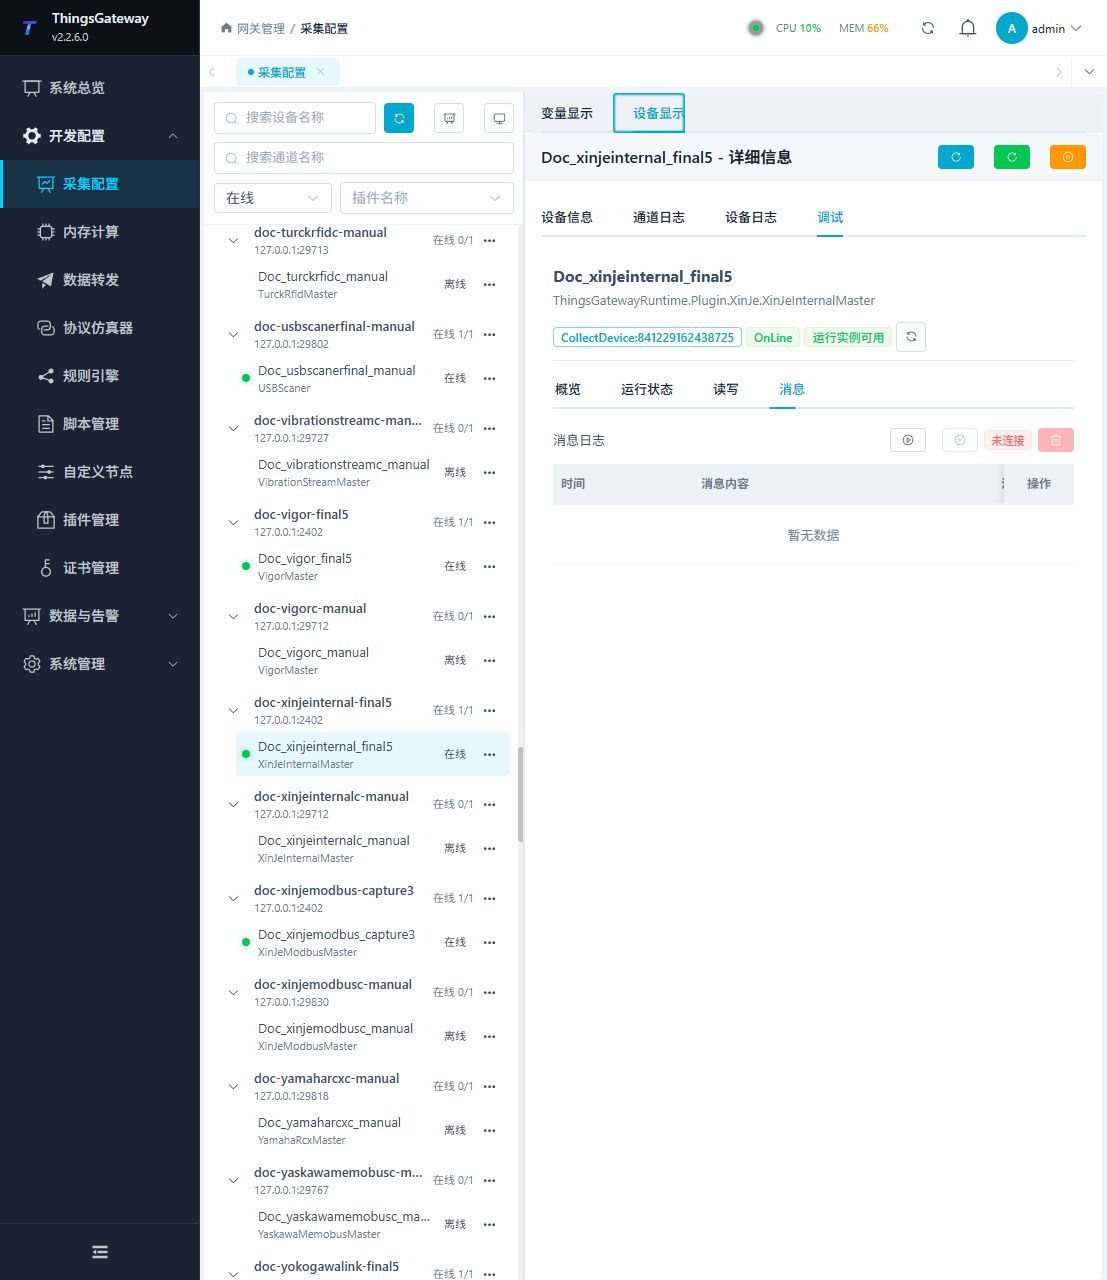Click the top bar refresh icon

coord(928,28)
